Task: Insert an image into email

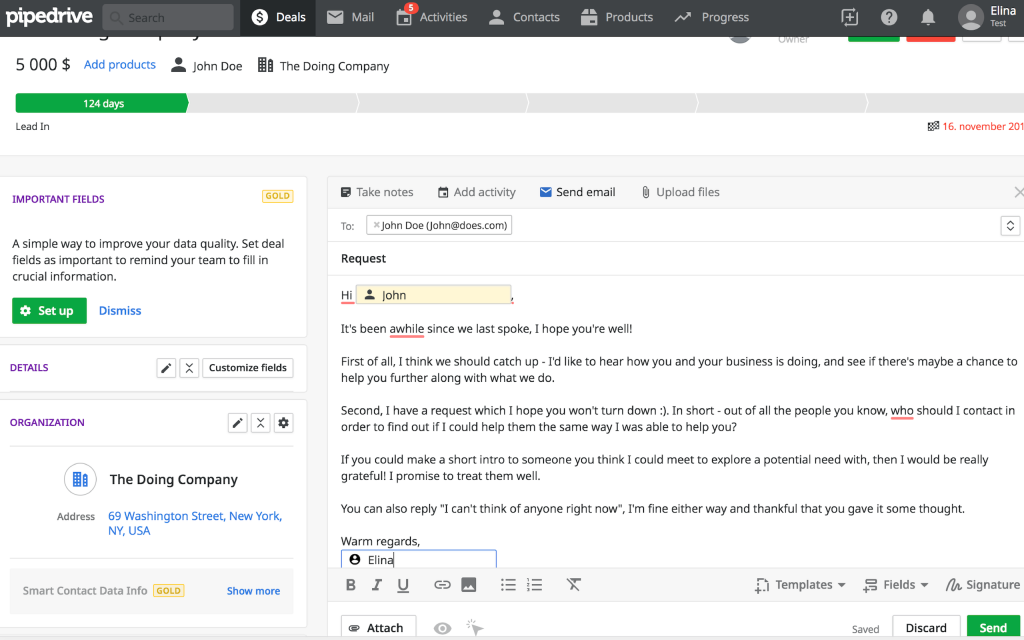Action: tap(468, 585)
